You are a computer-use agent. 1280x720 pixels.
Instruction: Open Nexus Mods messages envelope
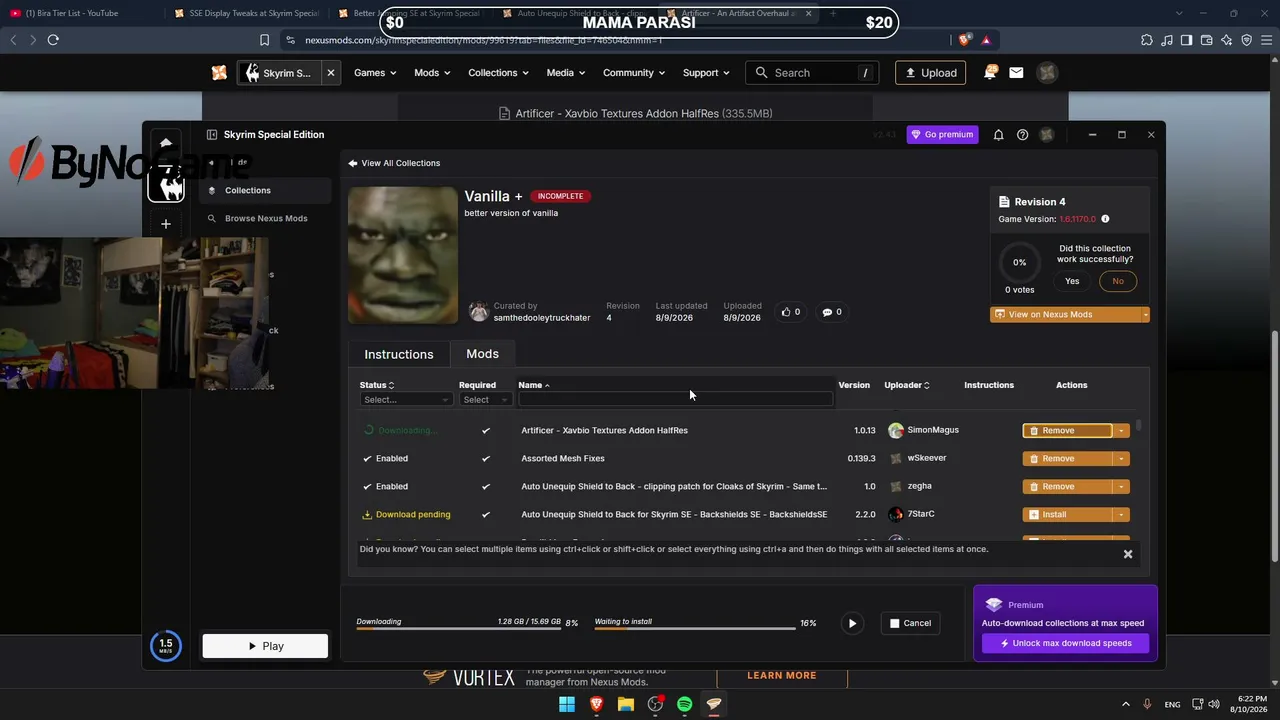pos(1016,73)
